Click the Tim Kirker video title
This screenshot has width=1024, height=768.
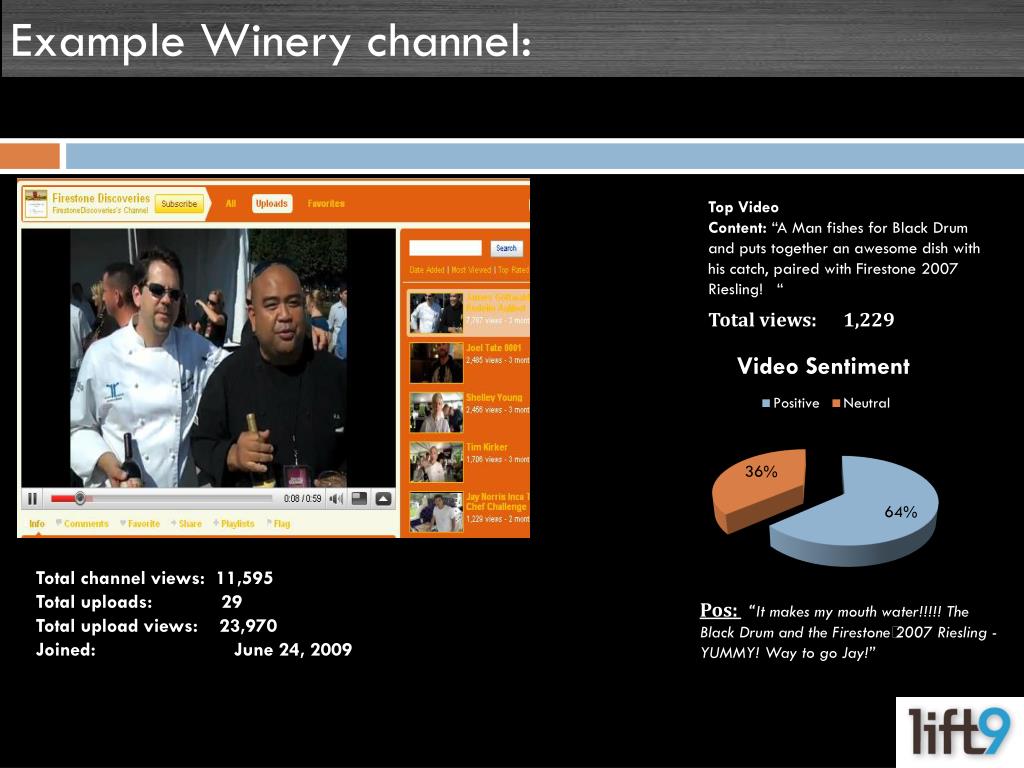coord(487,447)
